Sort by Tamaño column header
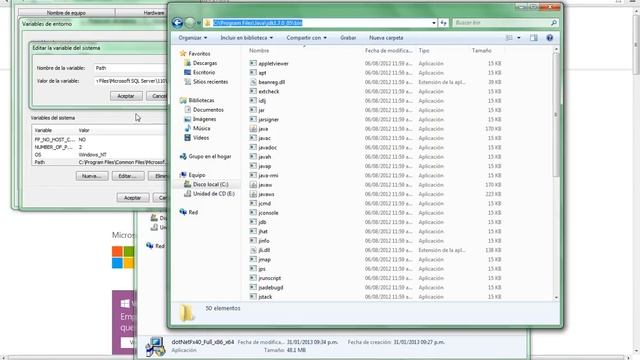The width and height of the screenshot is (640, 360). click(482, 51)
